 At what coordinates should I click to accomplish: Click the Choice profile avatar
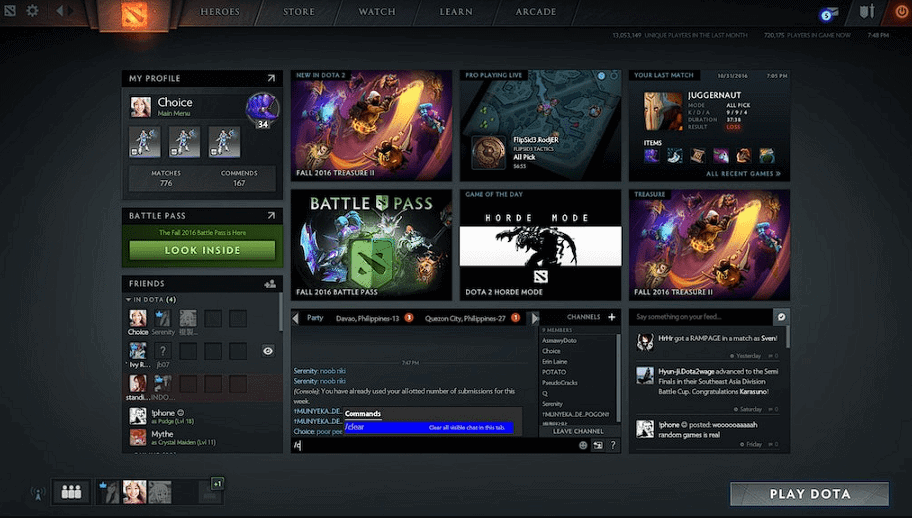point(140,107)
